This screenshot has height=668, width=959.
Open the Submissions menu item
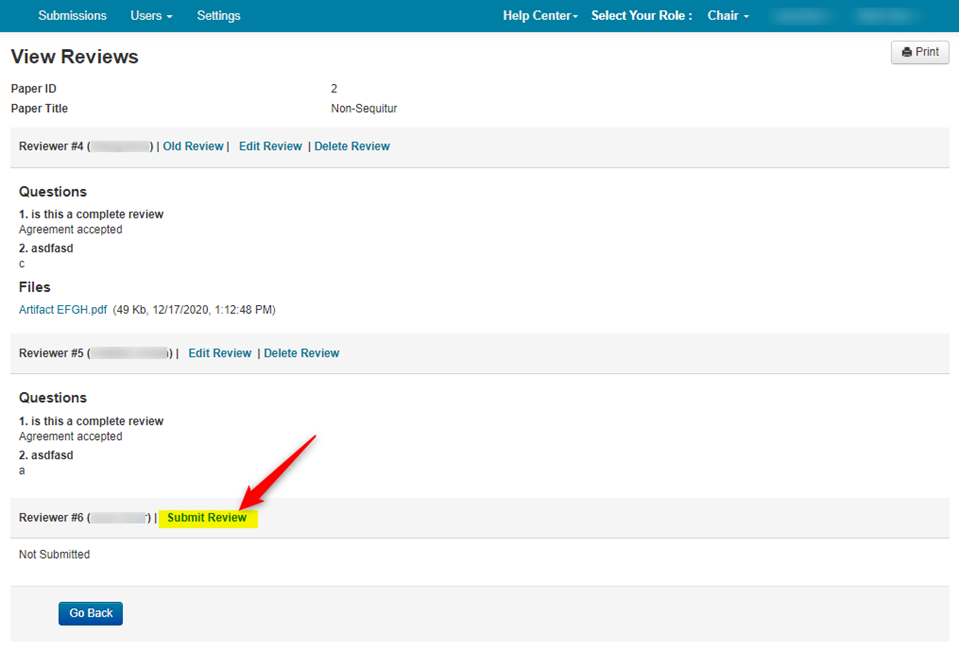click(72, 16)
